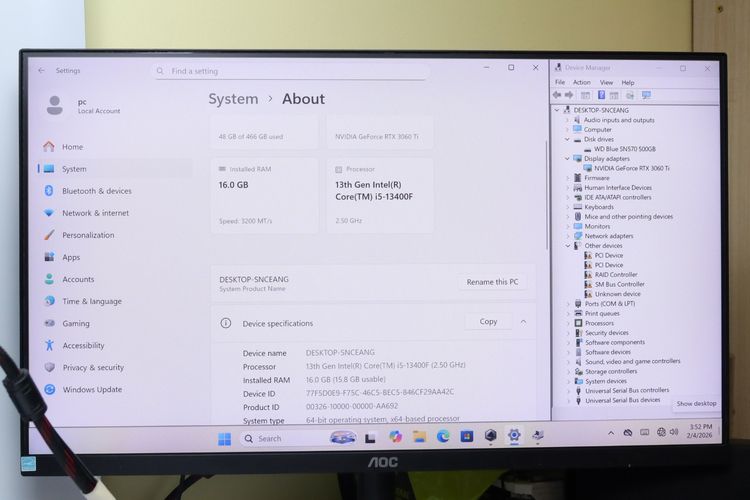
Task: Select WD Blue SN570 500GB drive
Action: [625, 149]
